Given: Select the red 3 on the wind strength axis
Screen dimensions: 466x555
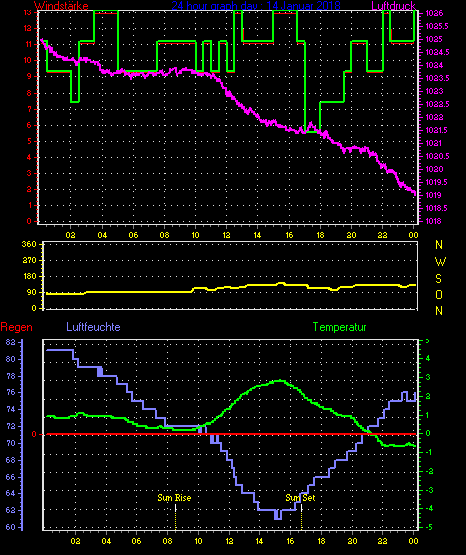Looking at the screenshot, I should (x=29, y=173).
